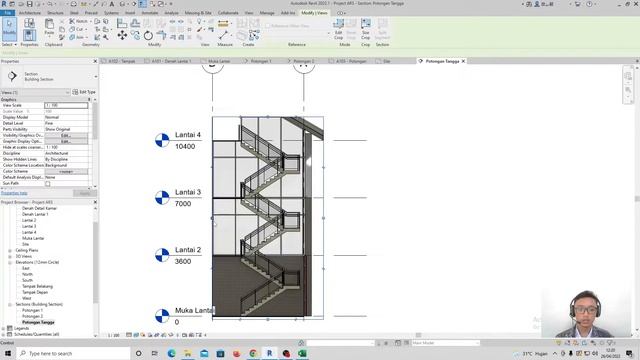The height and width of the screenshot is (360, 640).
Task: Select the Rotate tool icon
Action: click(x=148, y=36)
